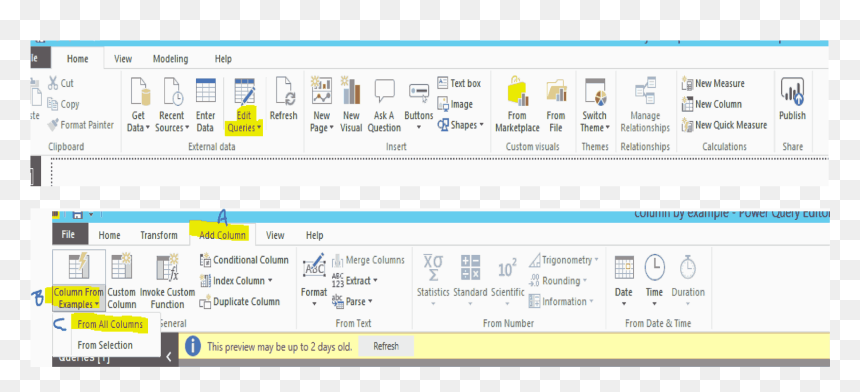Import custom visual From File

click(x=556, y=105)
